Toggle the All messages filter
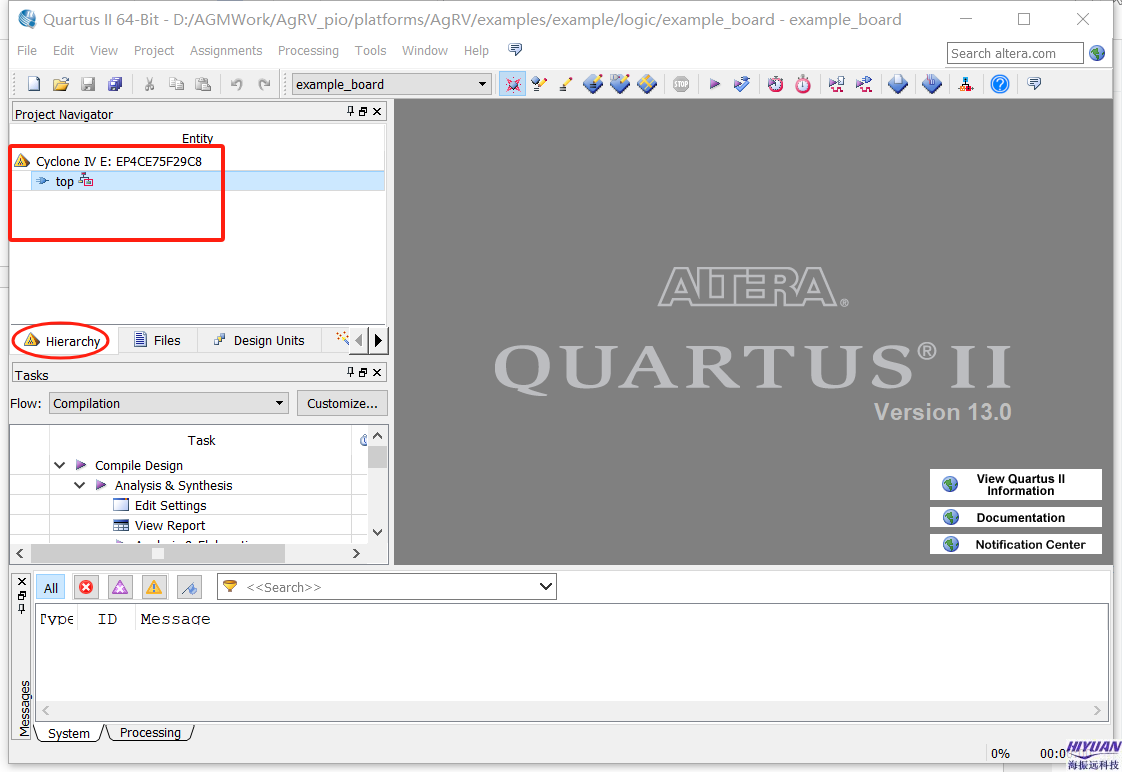The height and width of the screenshot is (772, 1122). coord(51,587)
